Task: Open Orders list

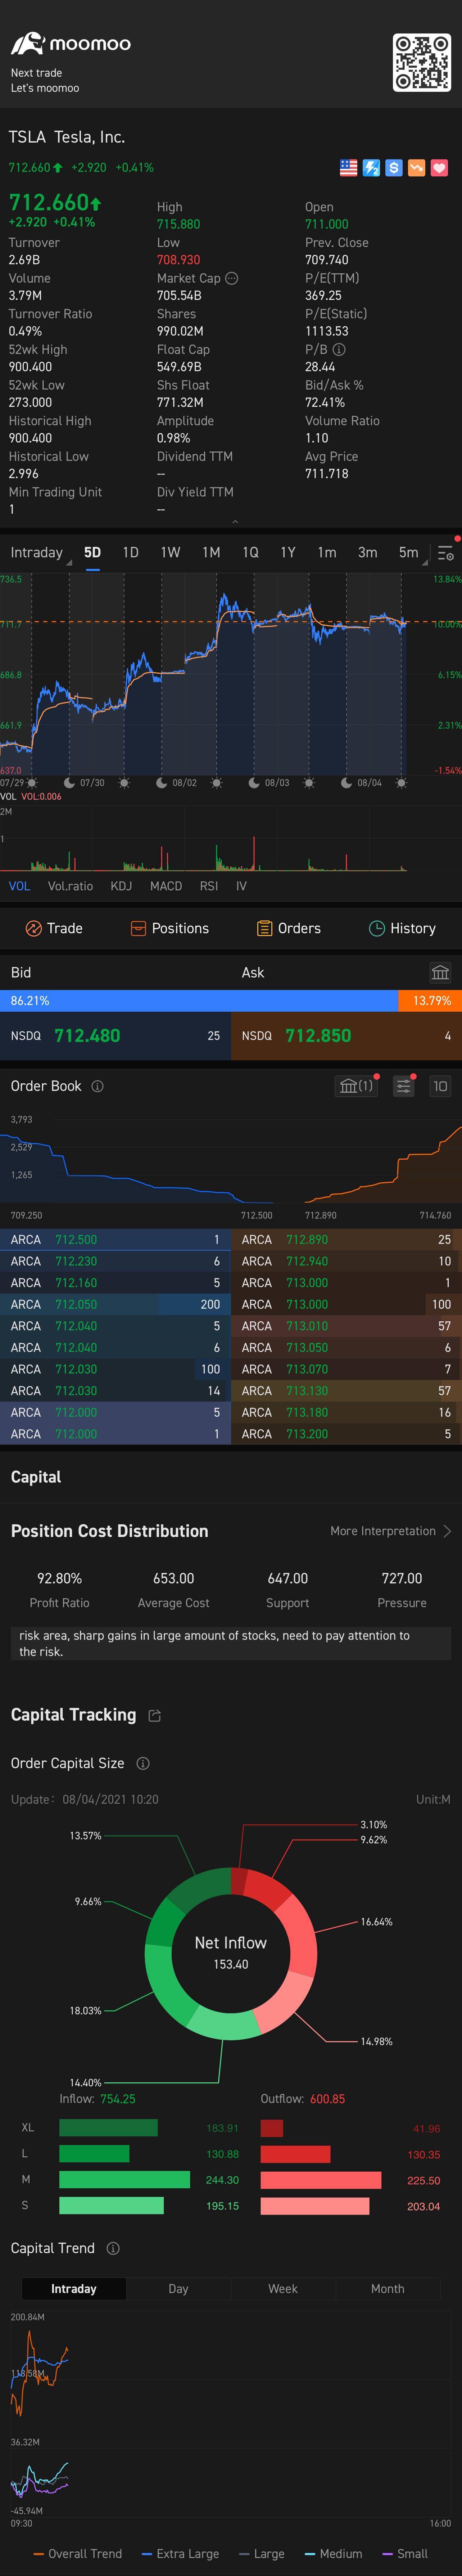Action: (x=289, y=929)
